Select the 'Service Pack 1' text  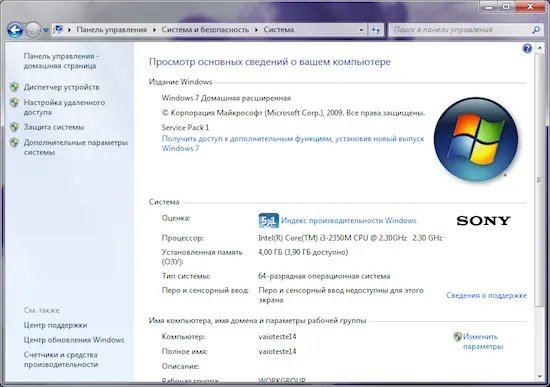point(185,127)
